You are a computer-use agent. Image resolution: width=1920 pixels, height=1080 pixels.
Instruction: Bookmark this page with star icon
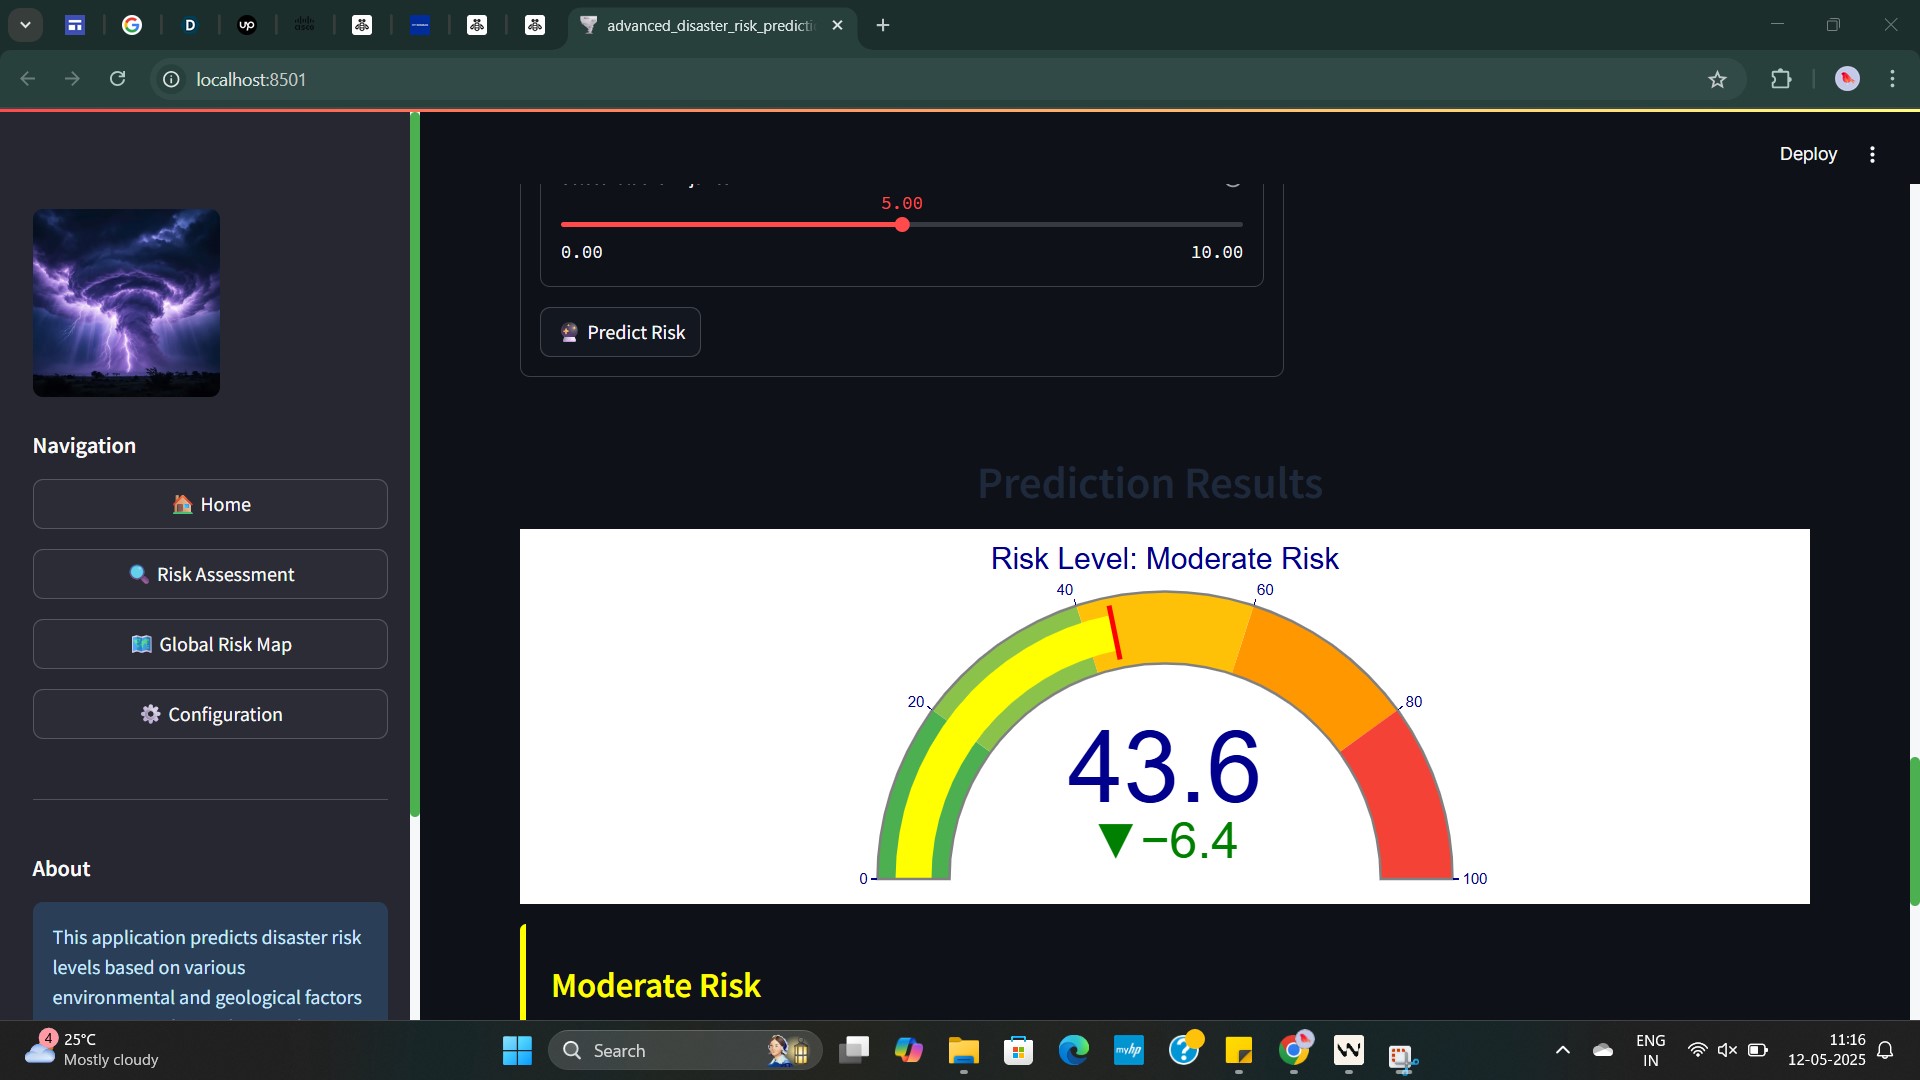[x=1717, y=80]
